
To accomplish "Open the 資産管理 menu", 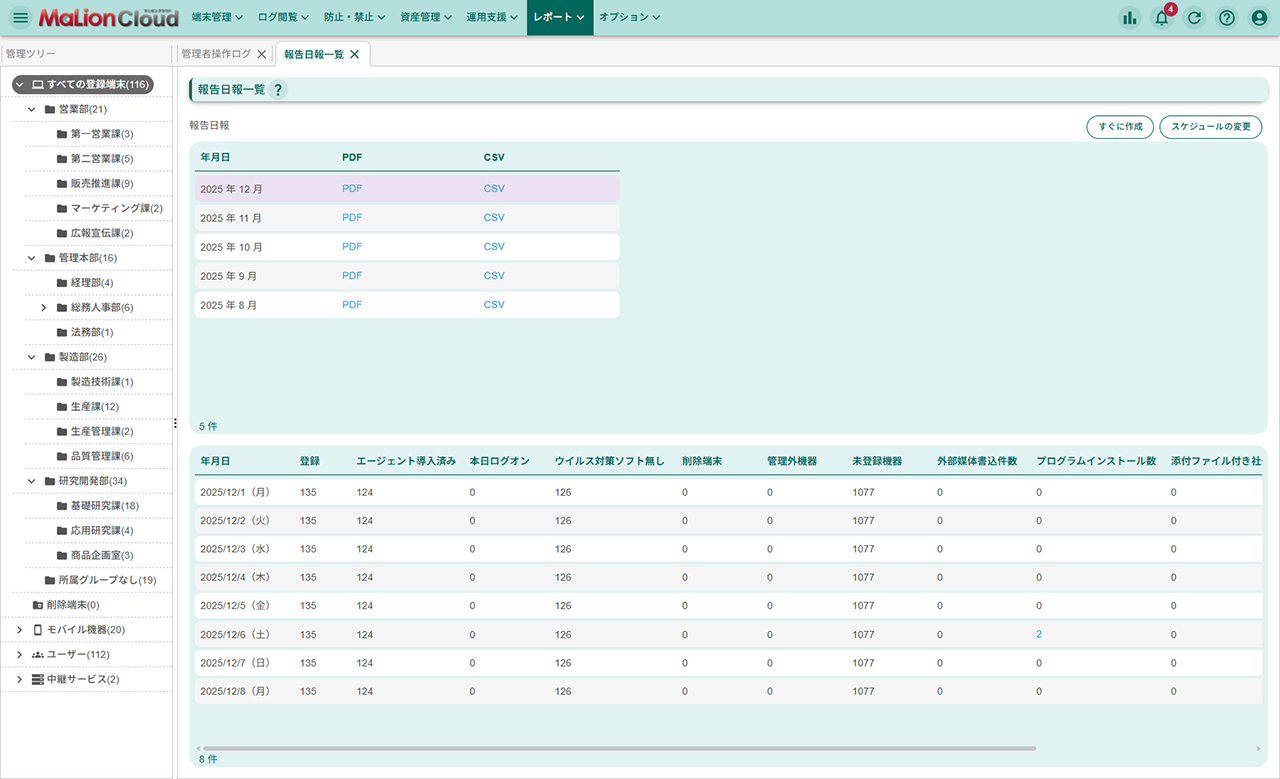I will (x=425, y=18).
